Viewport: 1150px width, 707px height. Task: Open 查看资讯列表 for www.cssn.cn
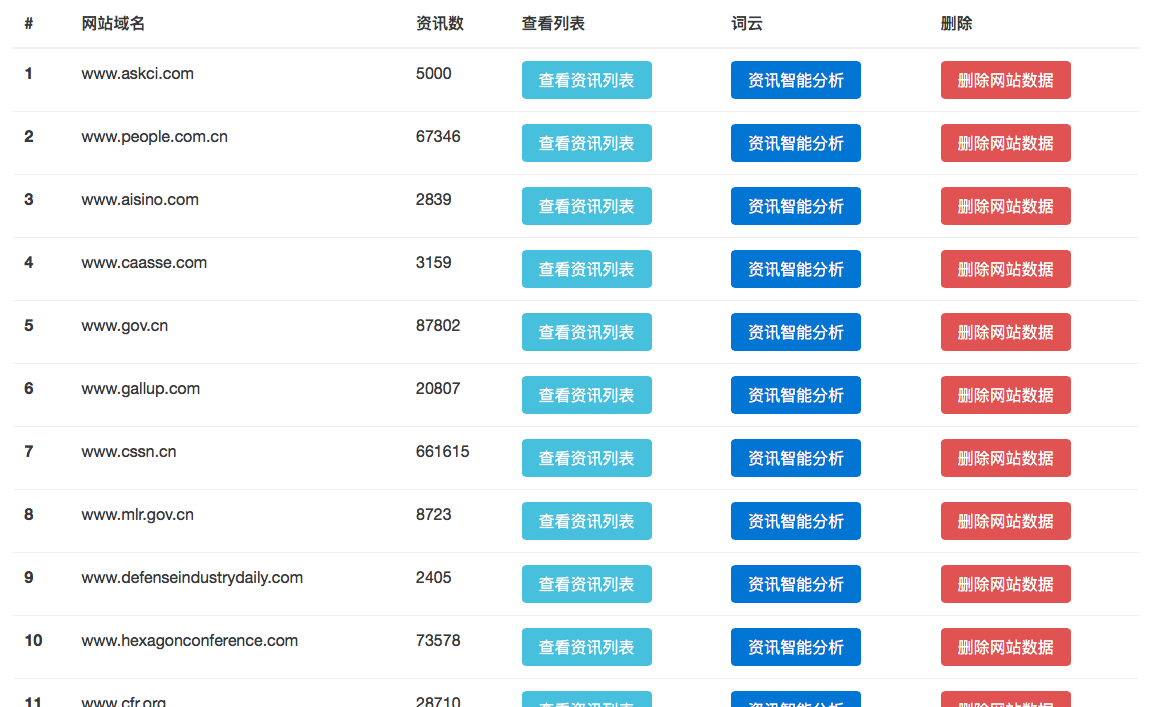coord(587,458)
